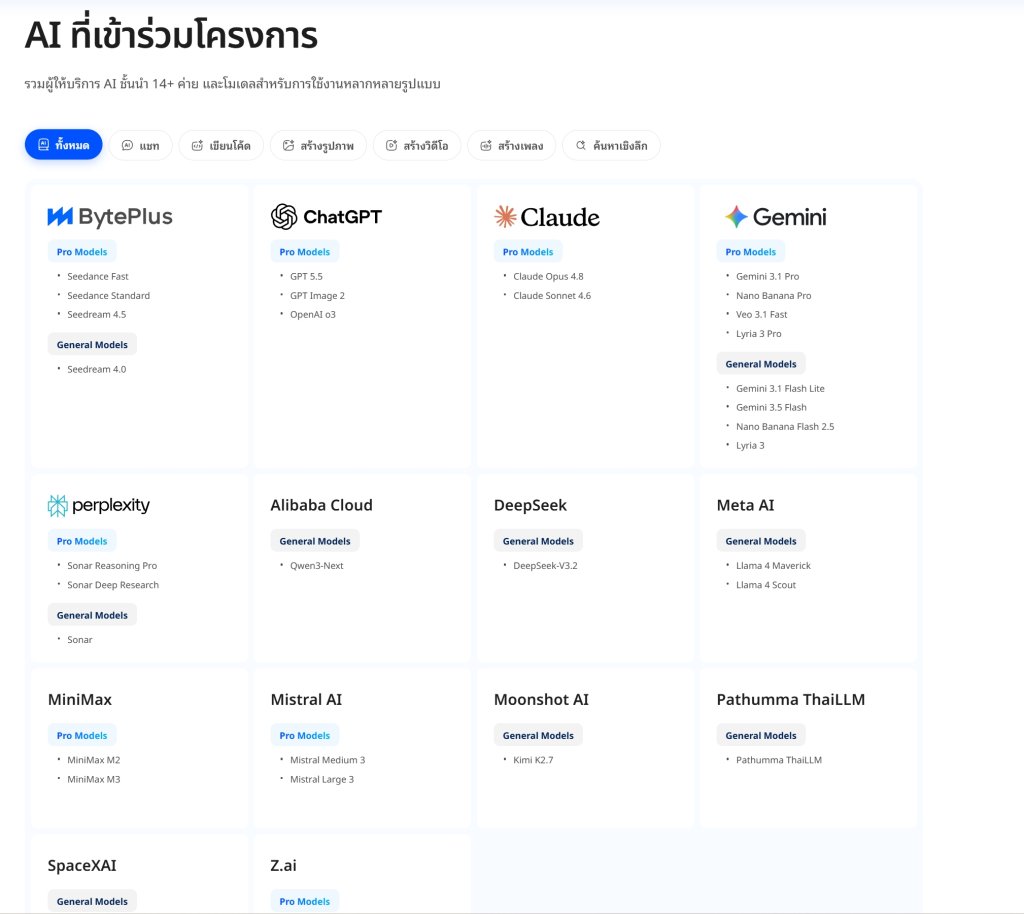Click the Claude Opus 4.8 entry
Image resolution: width=1024 pixels, height=914 pixels.
548,277
